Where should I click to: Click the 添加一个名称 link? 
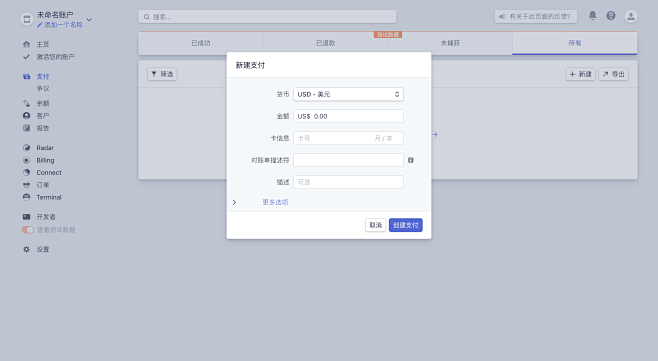(x=63, y=25)
